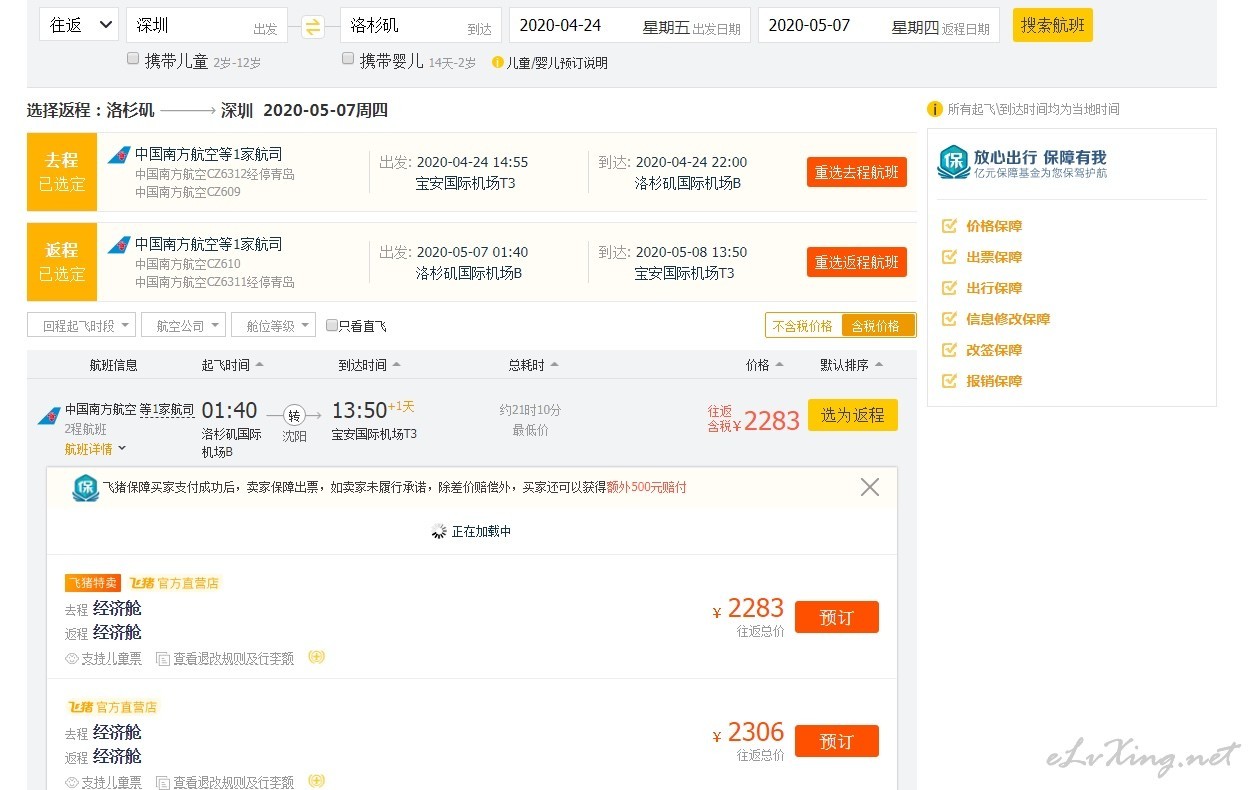
Task: Click the swap departure and arrival cities icon
Action: [313, 27]
